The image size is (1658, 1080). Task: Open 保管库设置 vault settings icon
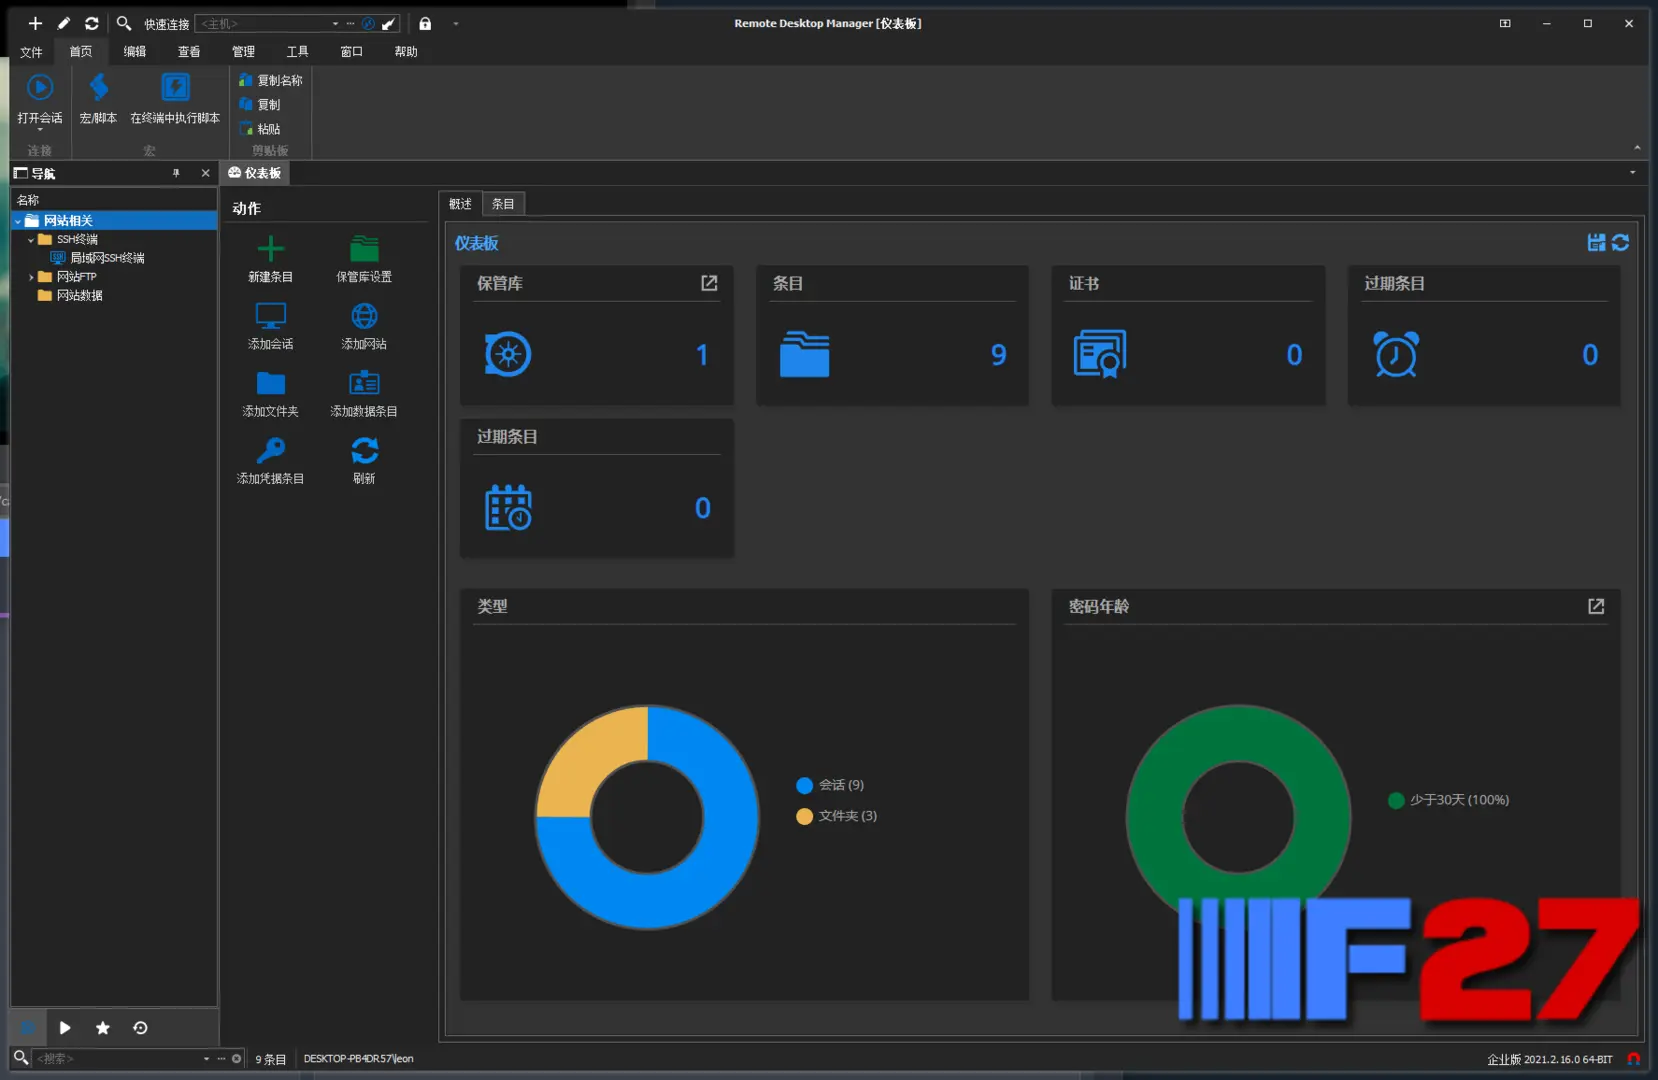[364, 249]
